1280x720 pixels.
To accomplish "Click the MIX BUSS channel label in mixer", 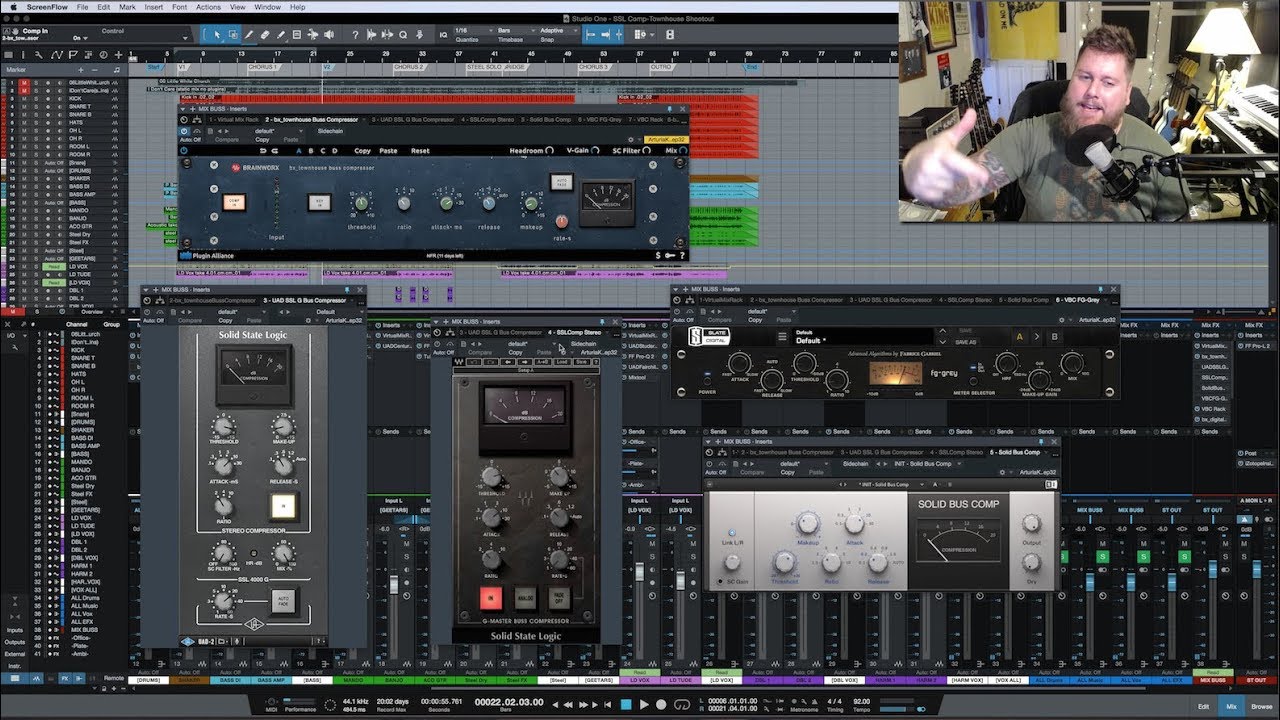I will [1213, 680].
